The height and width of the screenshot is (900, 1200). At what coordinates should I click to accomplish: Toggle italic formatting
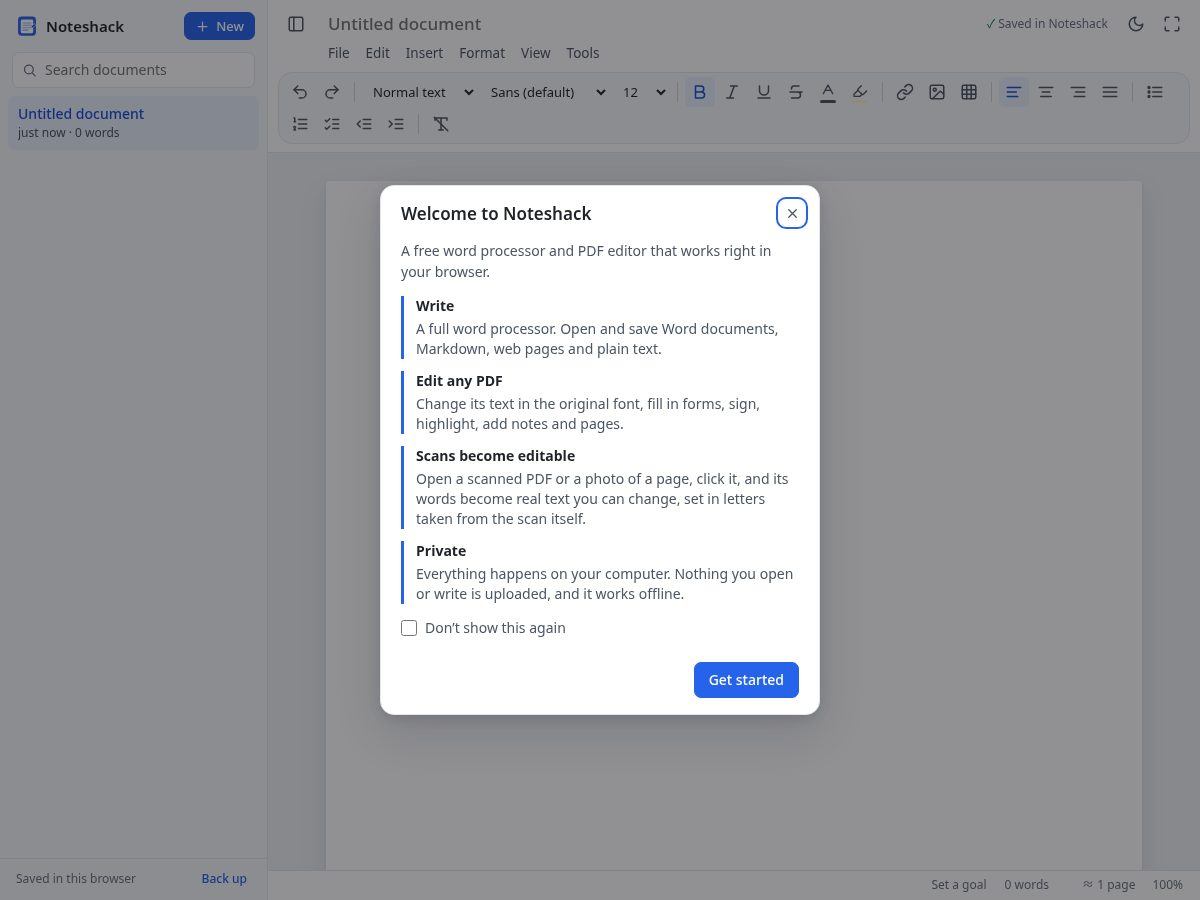coord(732,92)
